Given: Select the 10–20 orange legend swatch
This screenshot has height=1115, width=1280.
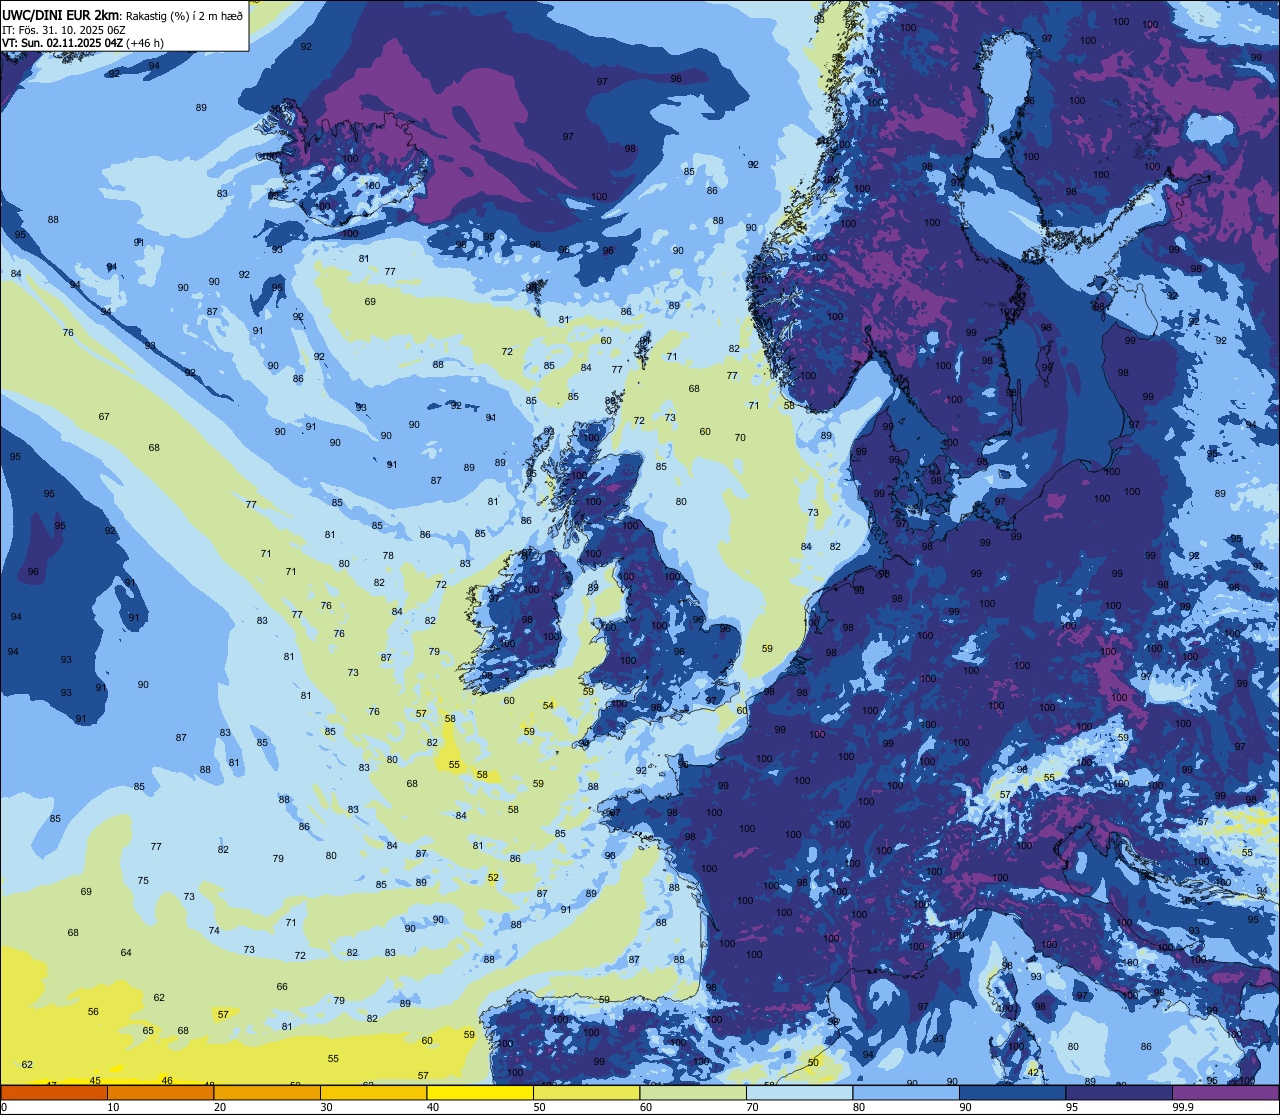Looking at the screenshot, I should click(160, 1092).
